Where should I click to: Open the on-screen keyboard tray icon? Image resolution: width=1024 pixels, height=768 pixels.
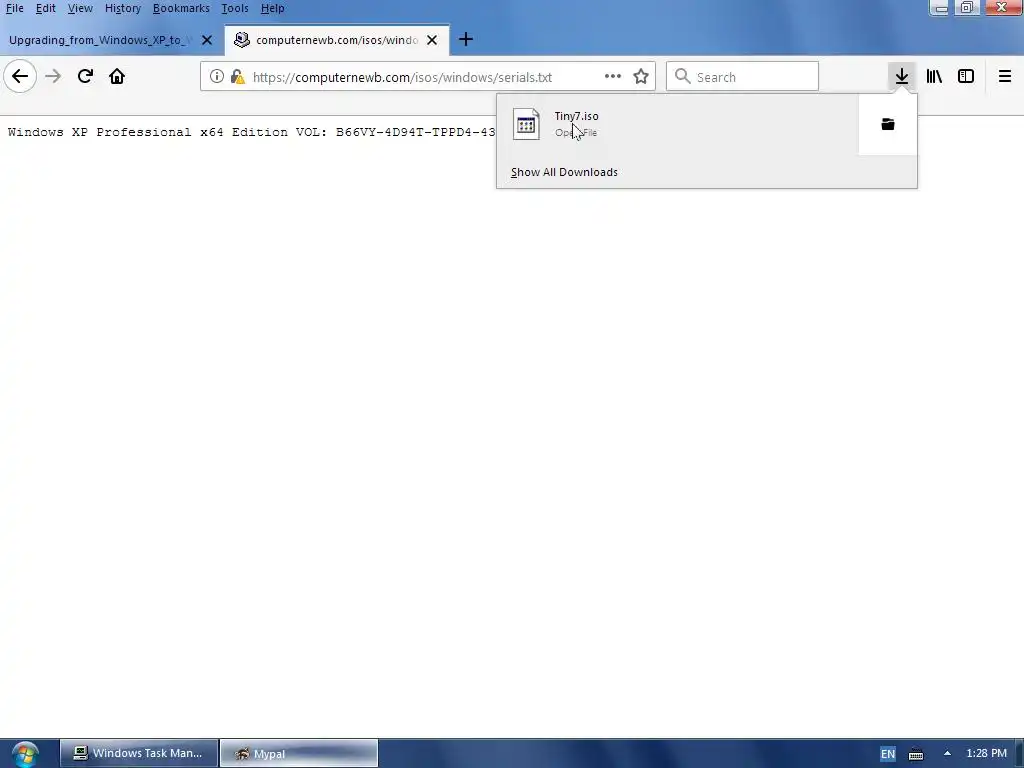click(x=916, y=754)
